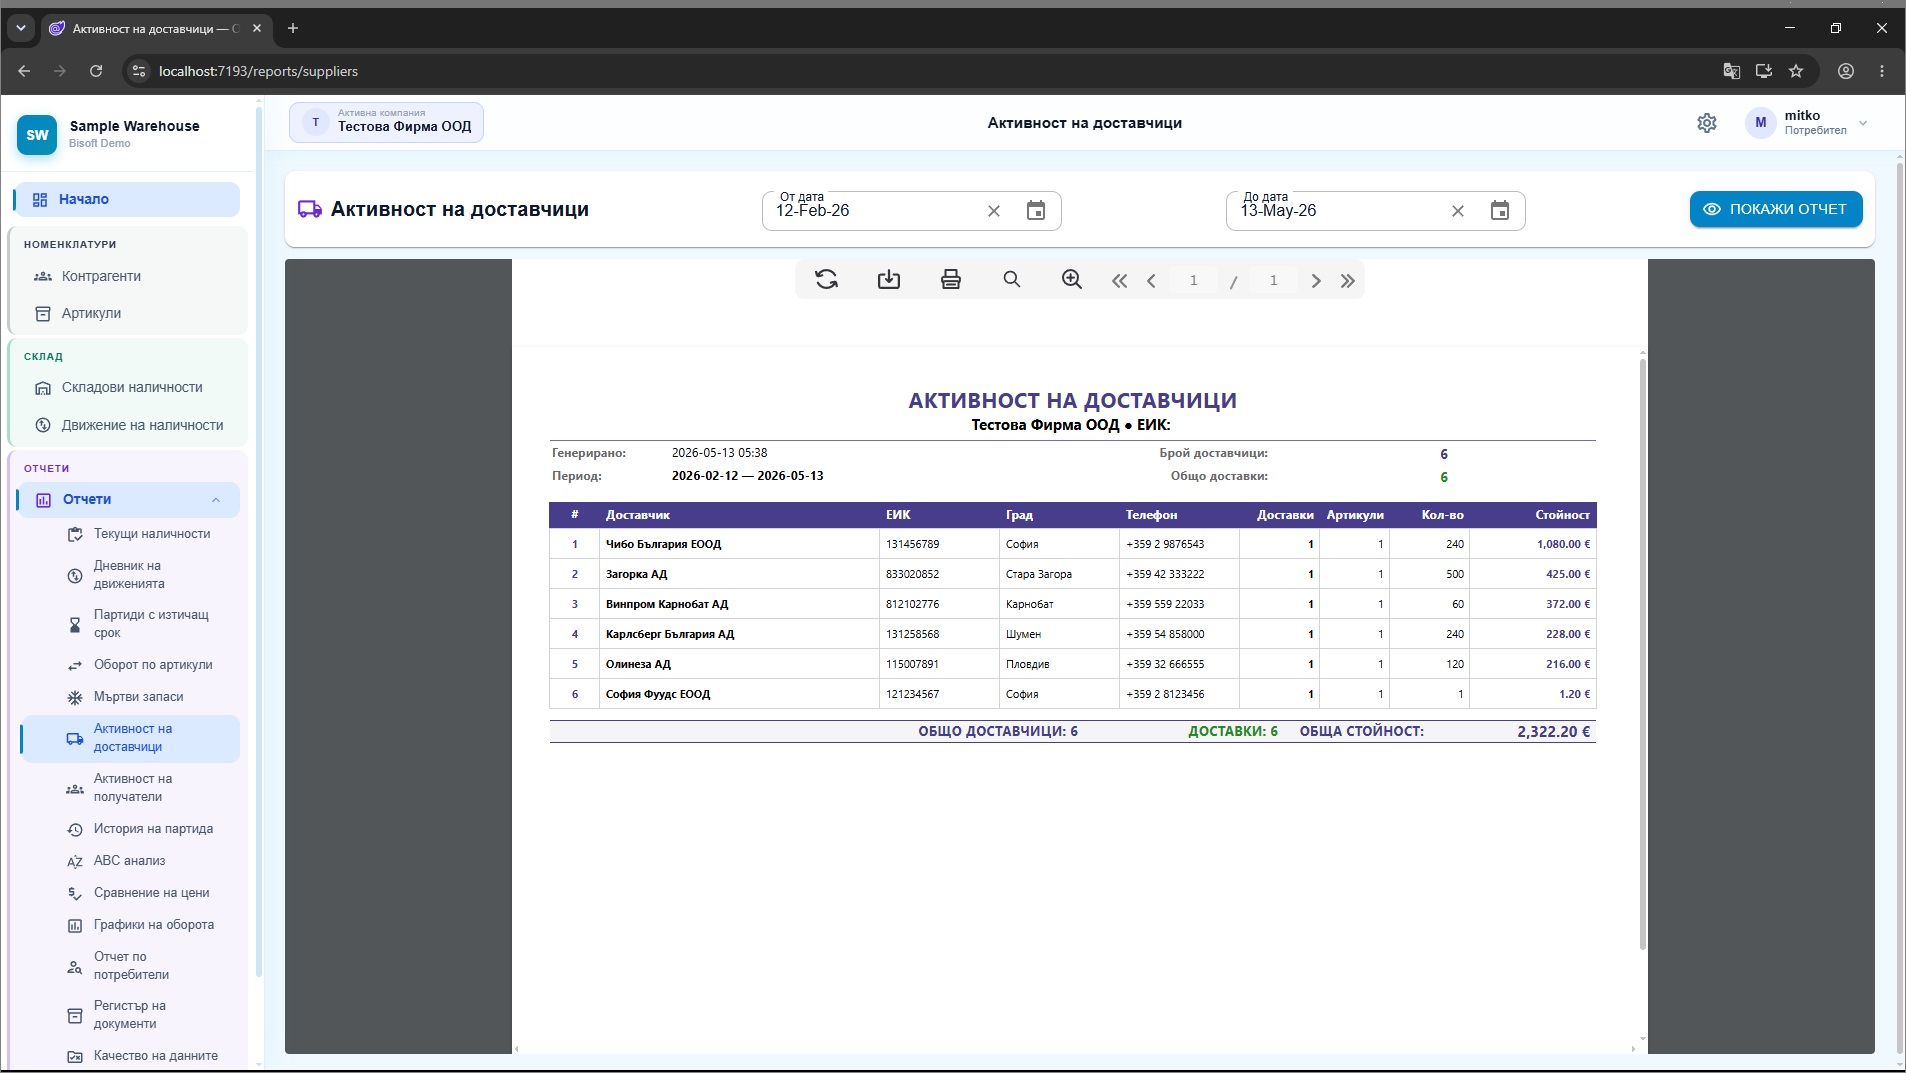Click the current page number box
This screenshot has width=1906, height=1073.
point(1193,281)
